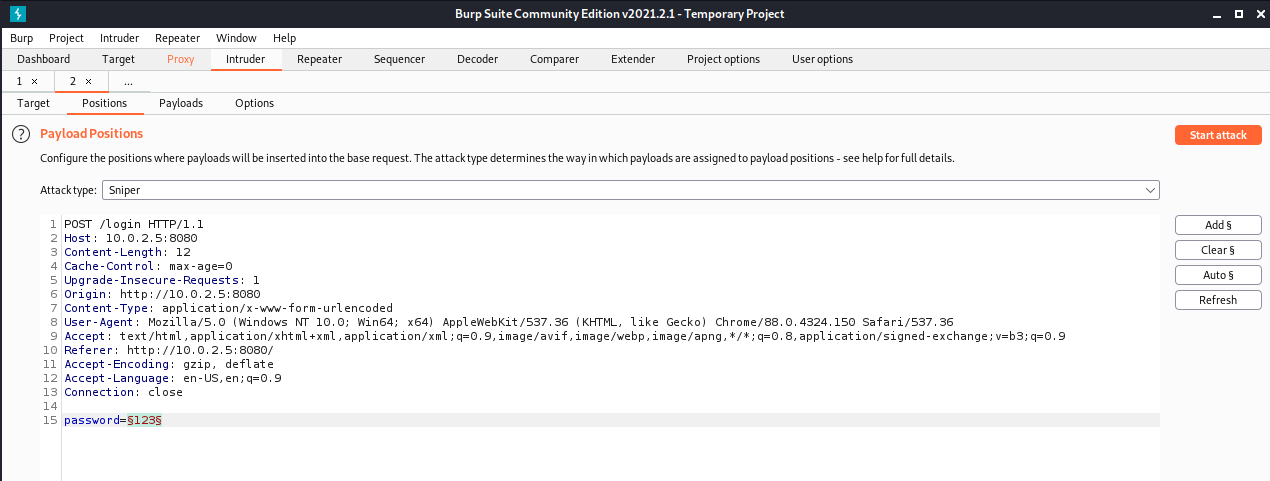This screenshot has height=481, width=1270.
Task: Close attack tab 1
Action: pyautogui.click(x=35, y=81)
